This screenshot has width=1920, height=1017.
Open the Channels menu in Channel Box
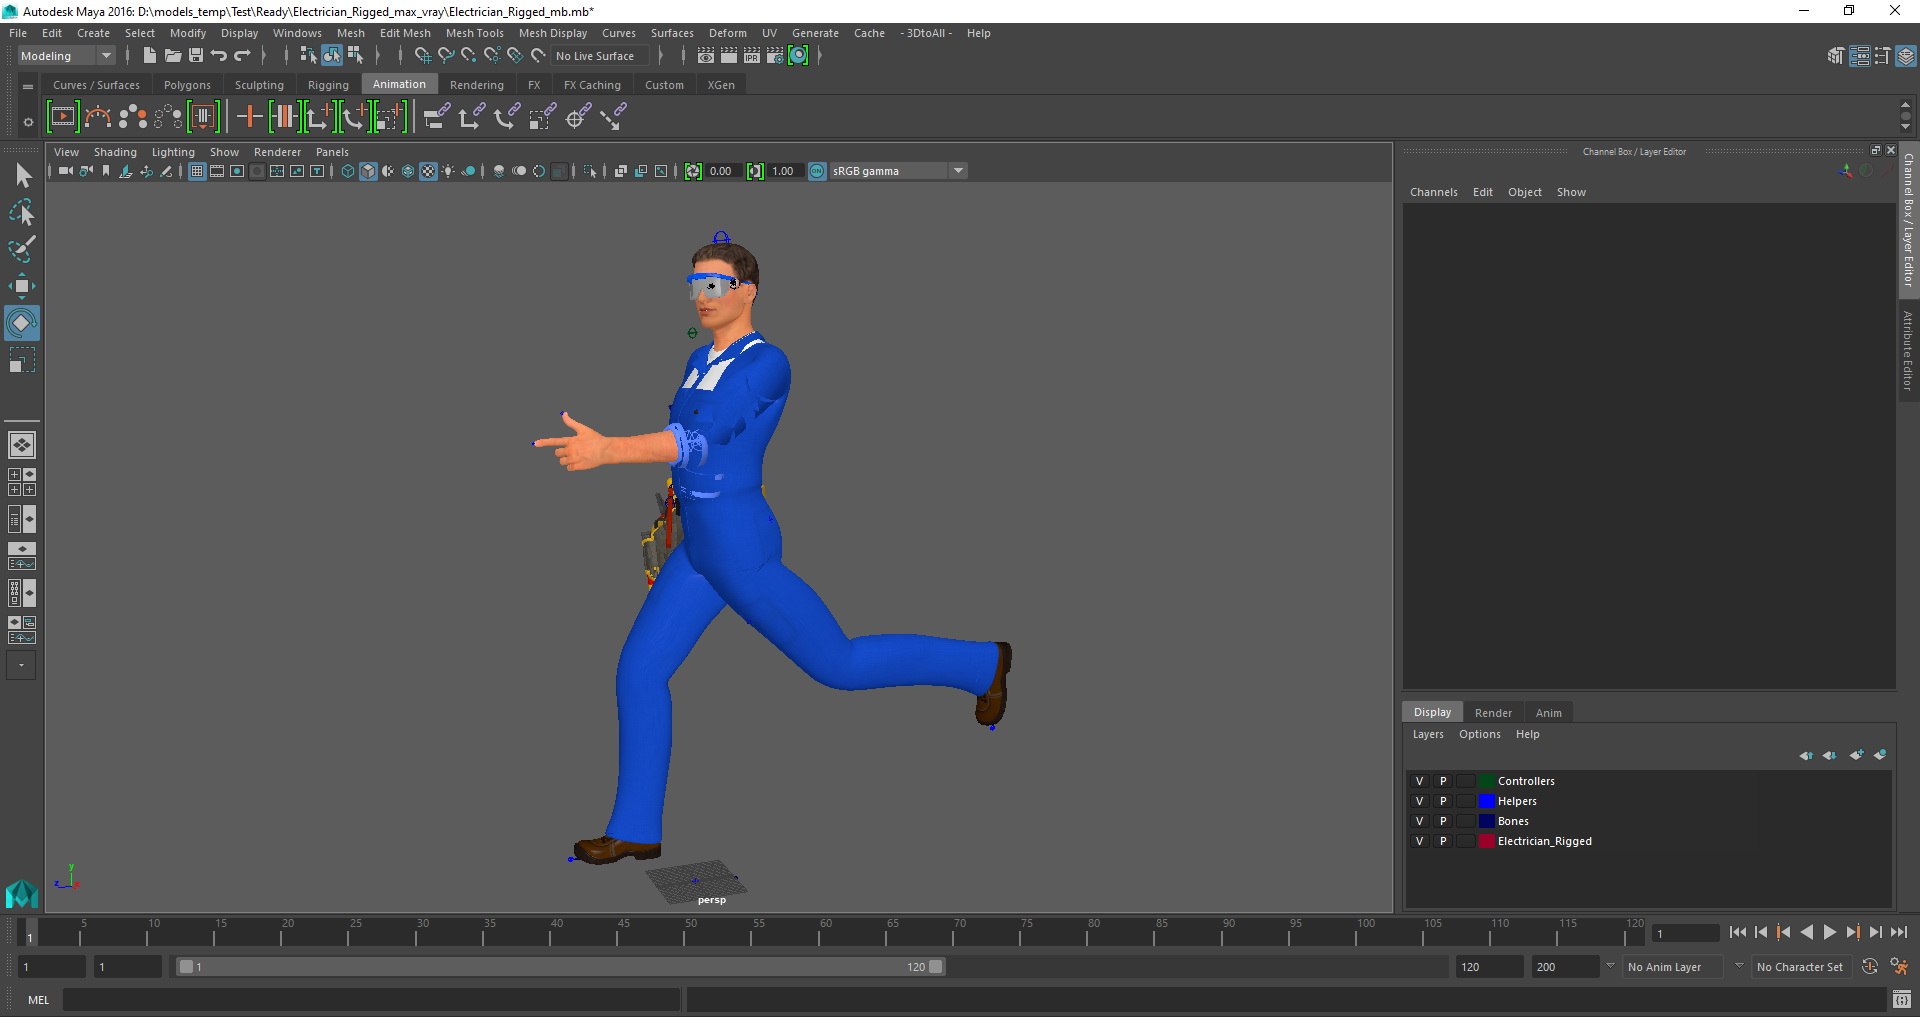point(1433,192)
